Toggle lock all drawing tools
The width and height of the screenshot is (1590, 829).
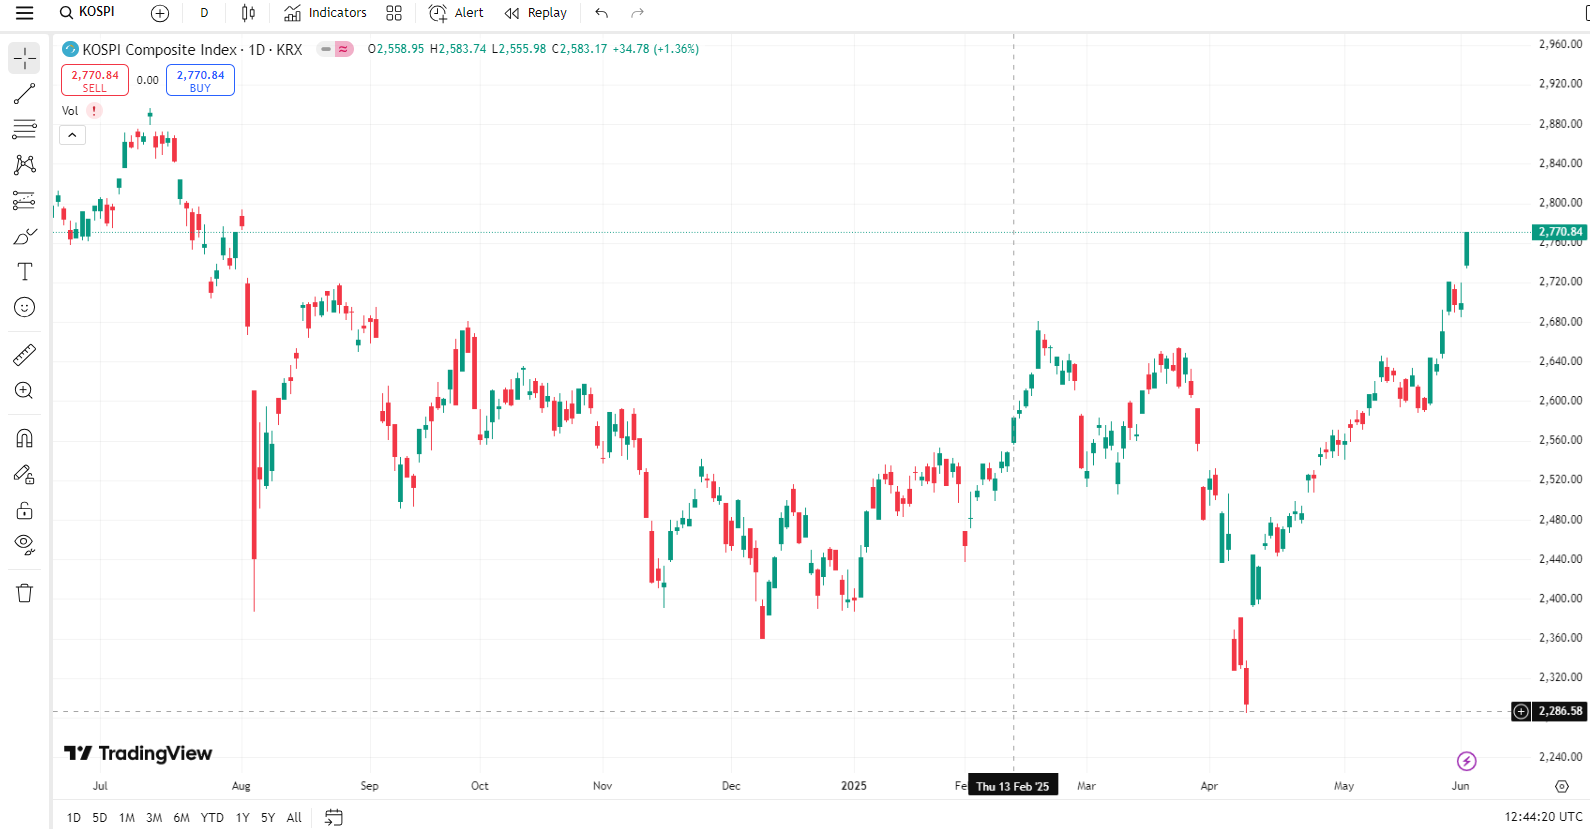(x=24, y=510)
